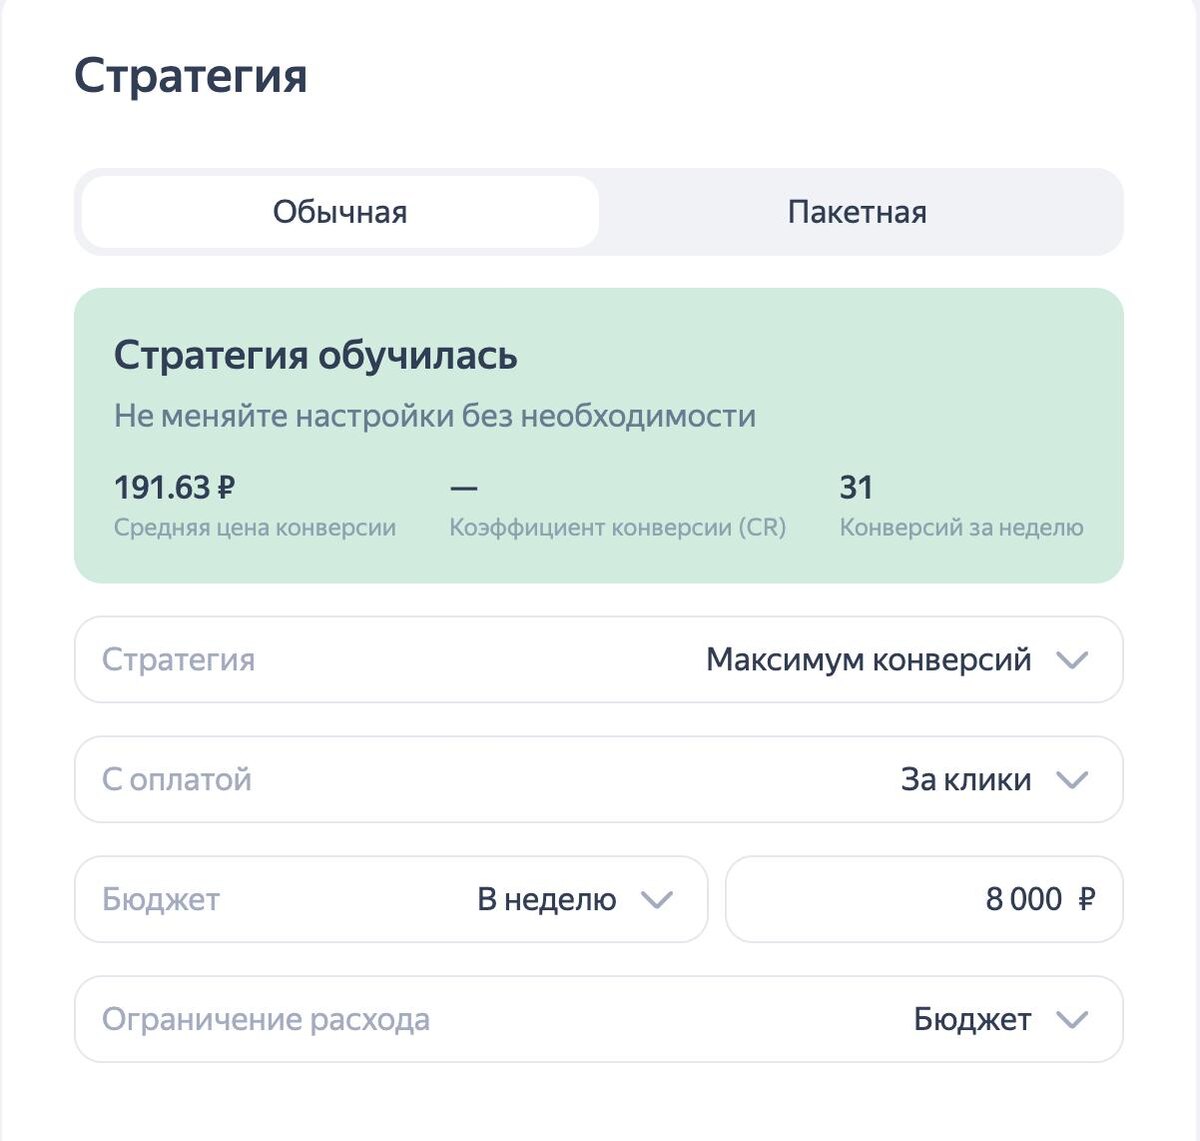Viewport: 1200px width, 1141px height.
Task: Switch to the Обычная strategy tab
Action: (x=340, y=212)
